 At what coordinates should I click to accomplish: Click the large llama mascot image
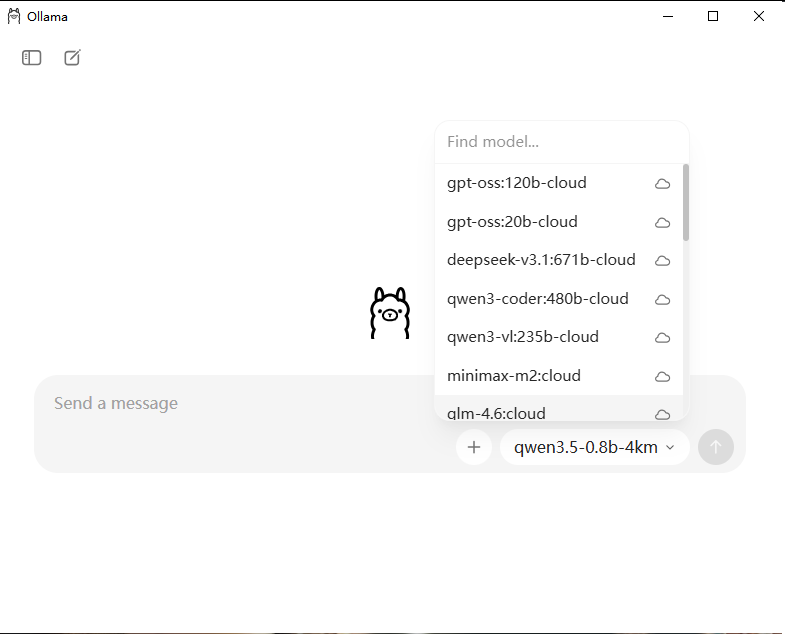click(x=390, y=313)
